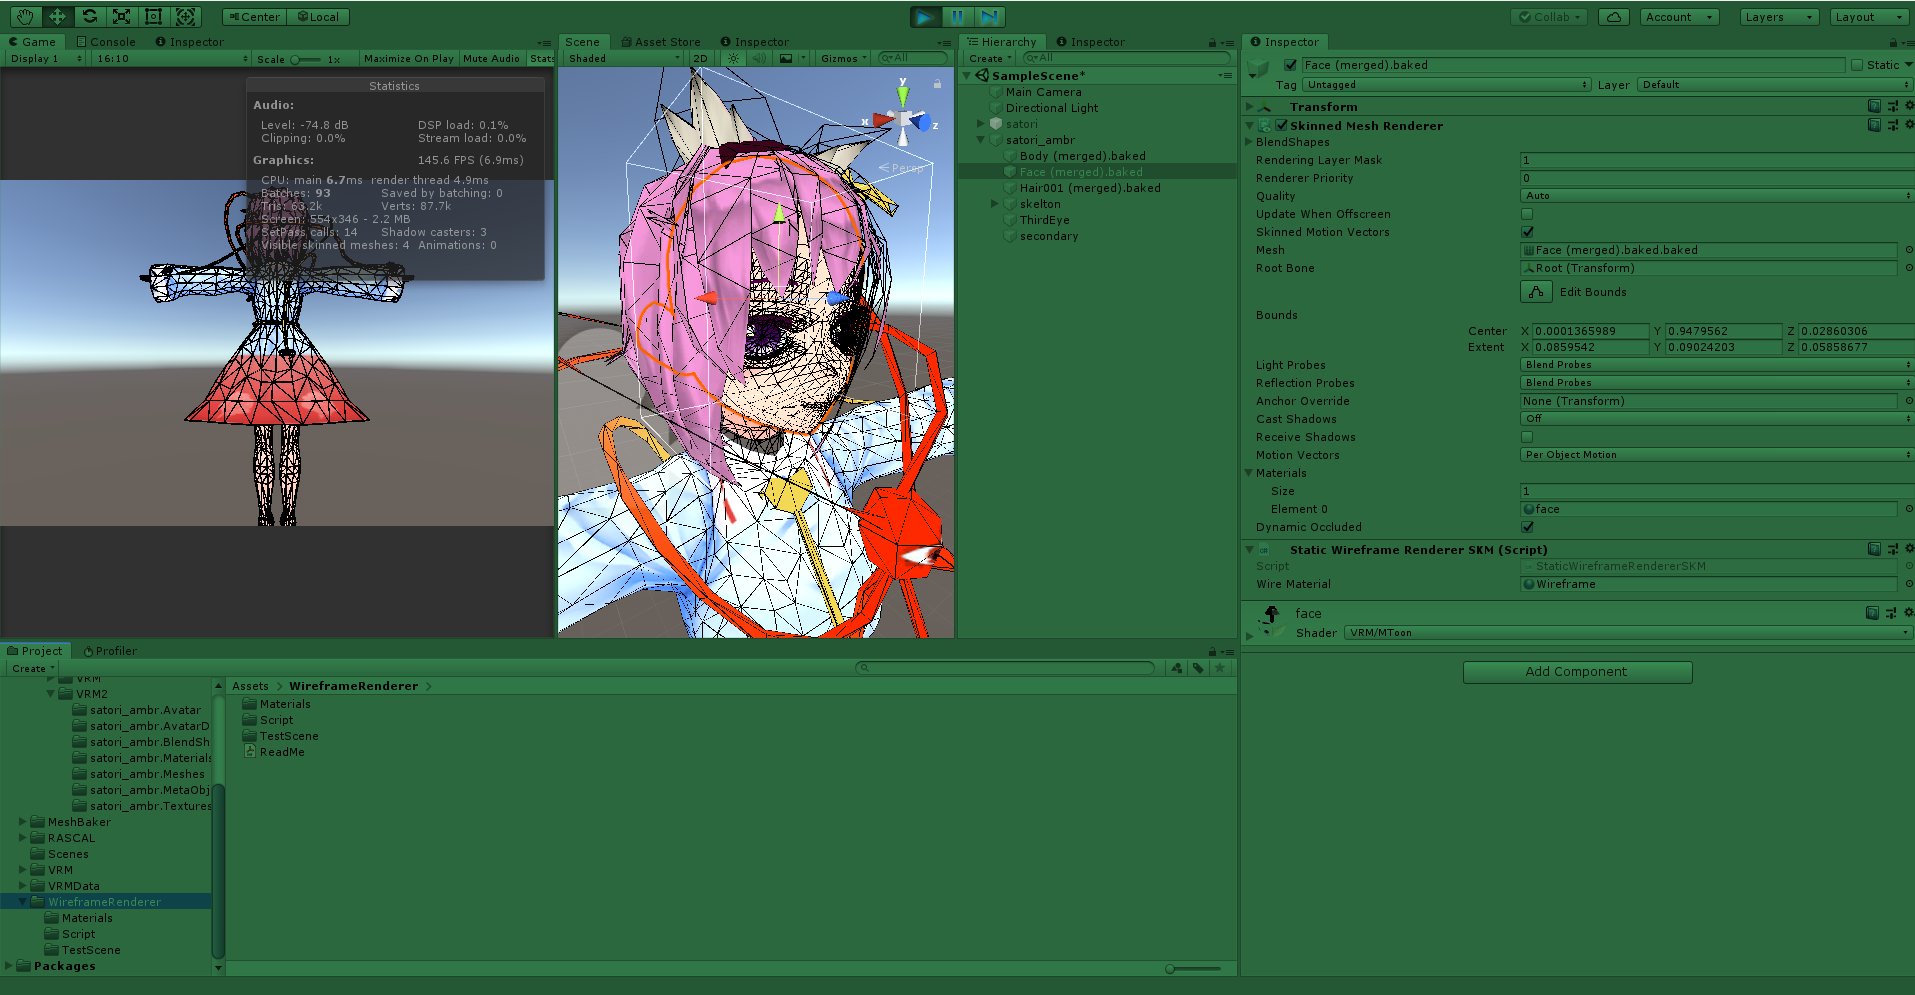Screen dimensions: 1915x995
Task: Click the Renderer Priority input field
Action: click(x=1717, y=178)
